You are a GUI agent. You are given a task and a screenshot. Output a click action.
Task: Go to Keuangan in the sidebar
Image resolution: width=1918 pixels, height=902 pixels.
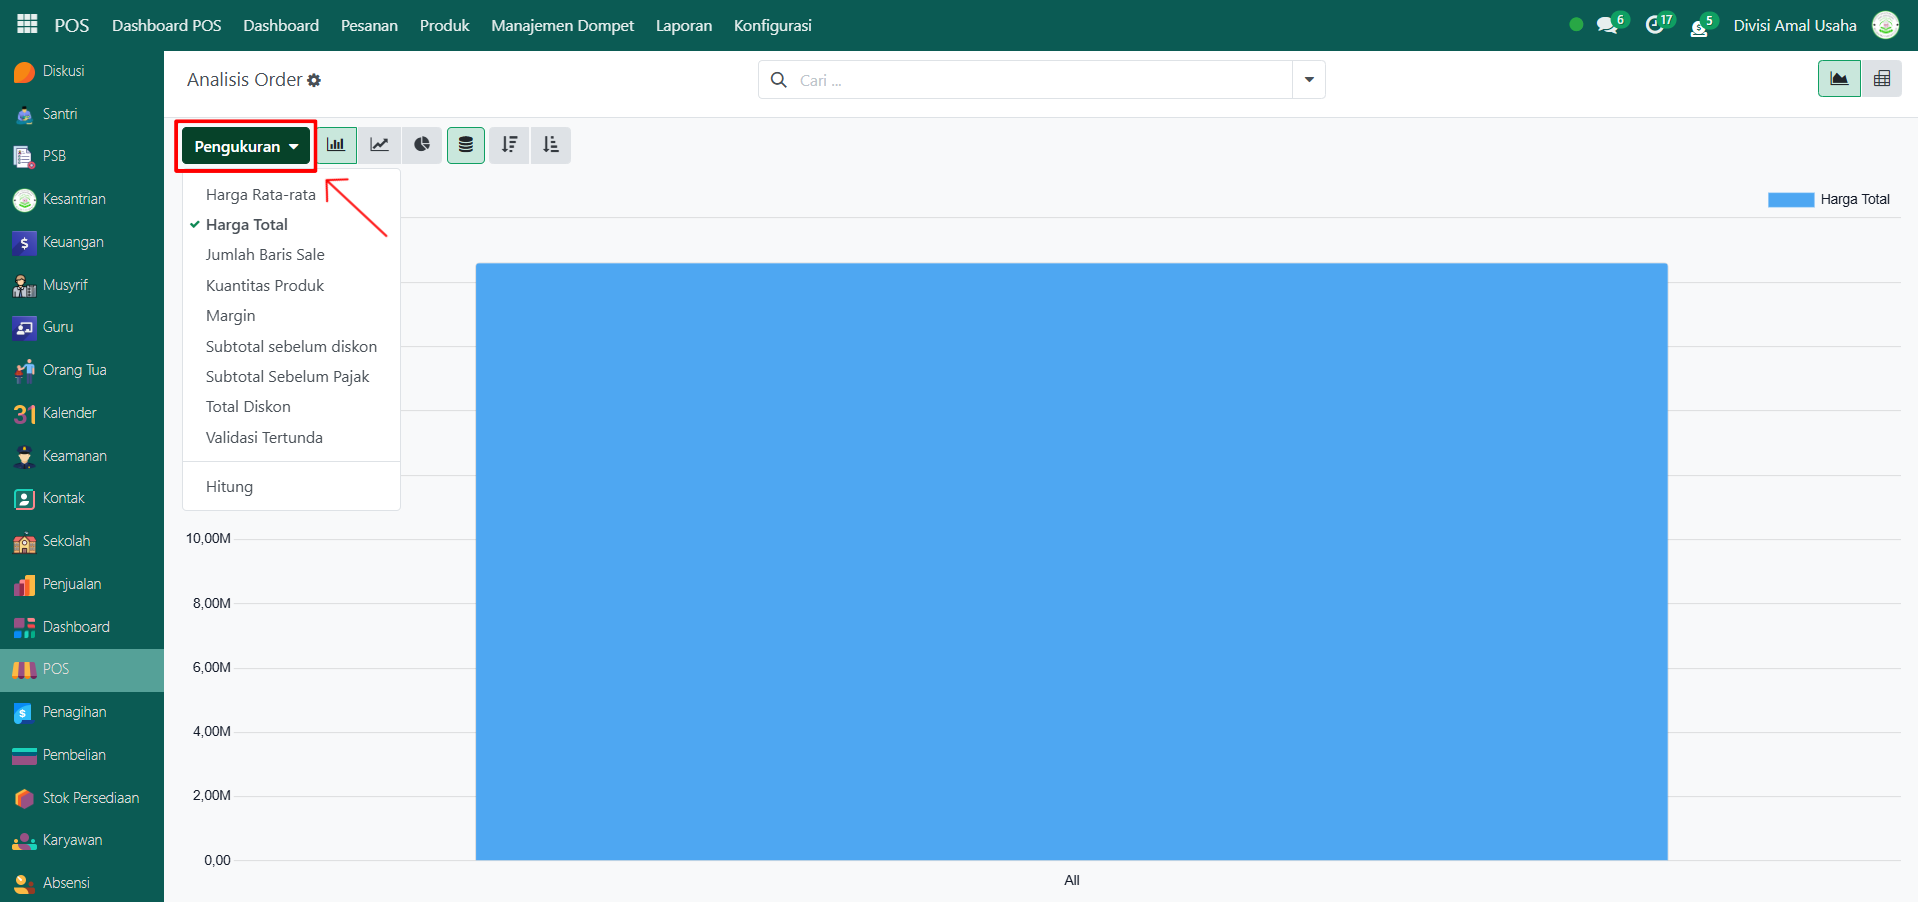[x=72, y=242]
